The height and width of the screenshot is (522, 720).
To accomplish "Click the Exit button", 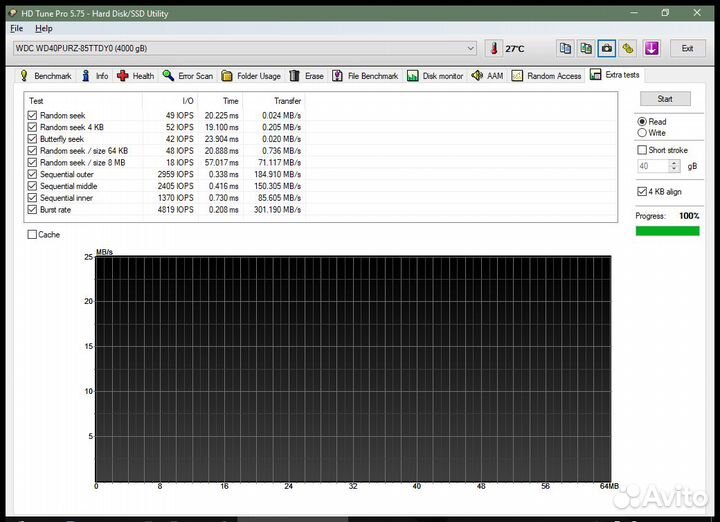I will click(687, 48).
